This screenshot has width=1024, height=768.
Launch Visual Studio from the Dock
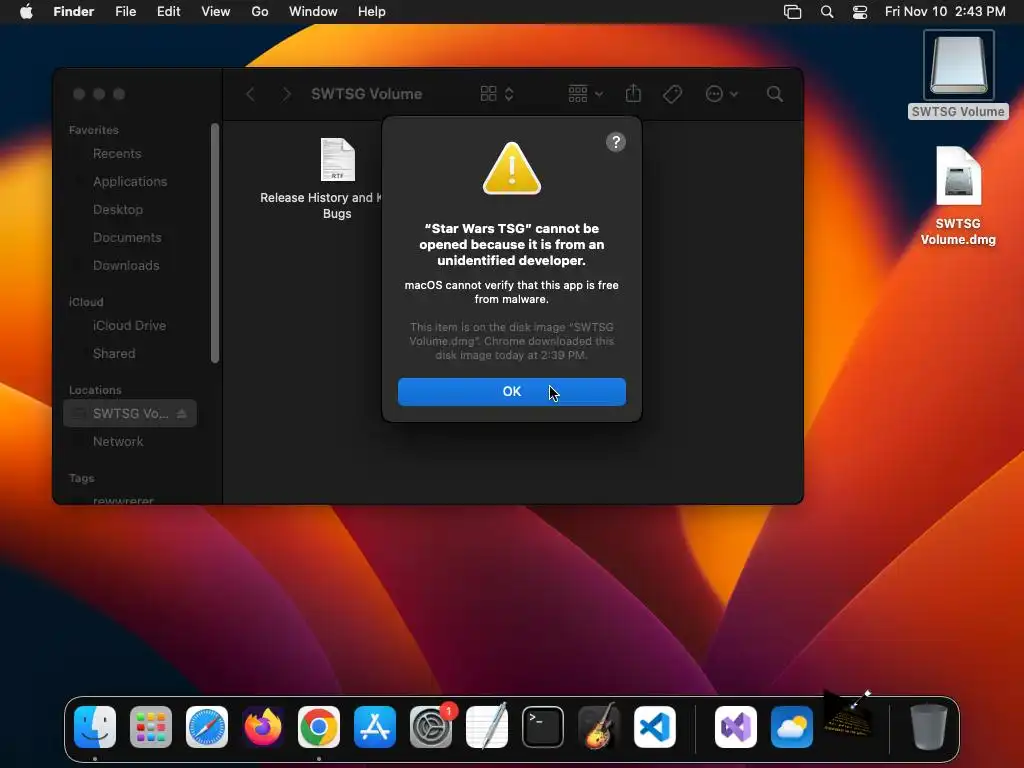pos(736,727)
